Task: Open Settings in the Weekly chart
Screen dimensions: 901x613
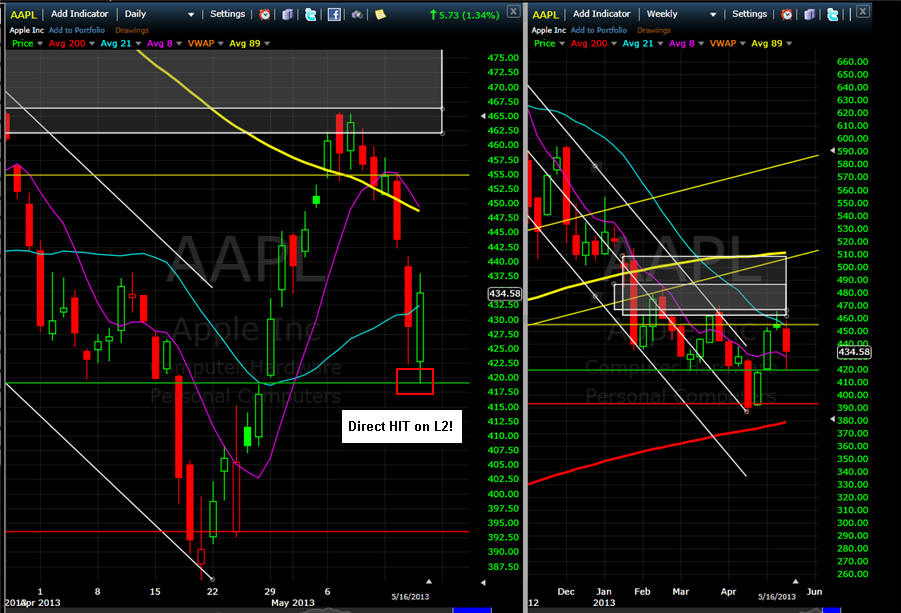Action: pos(749,14)
